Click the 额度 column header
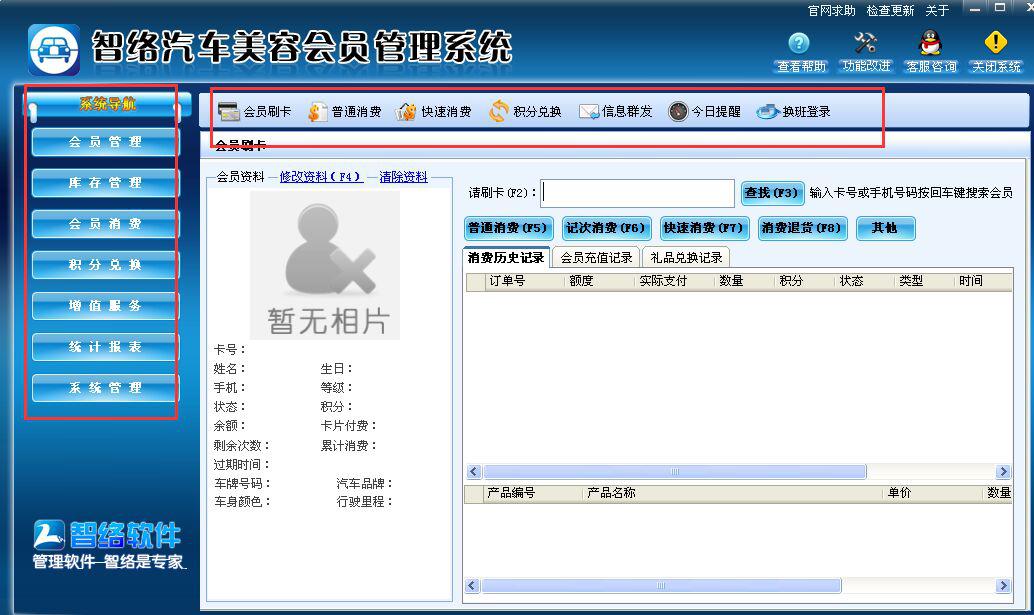Screen dimensions: 1034x615 click(600, 281)
